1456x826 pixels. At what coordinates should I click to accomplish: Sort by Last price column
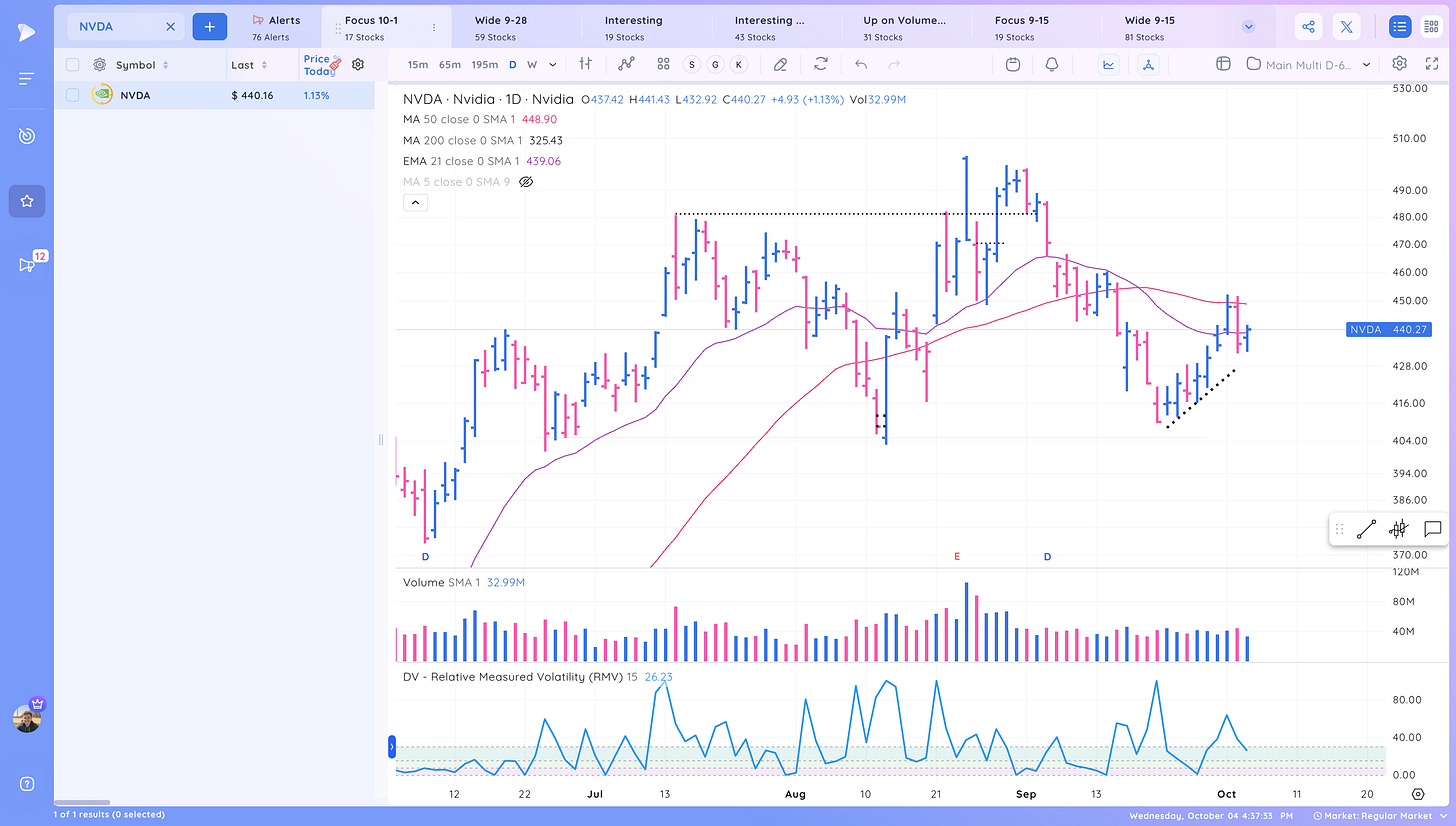[248, 65]
